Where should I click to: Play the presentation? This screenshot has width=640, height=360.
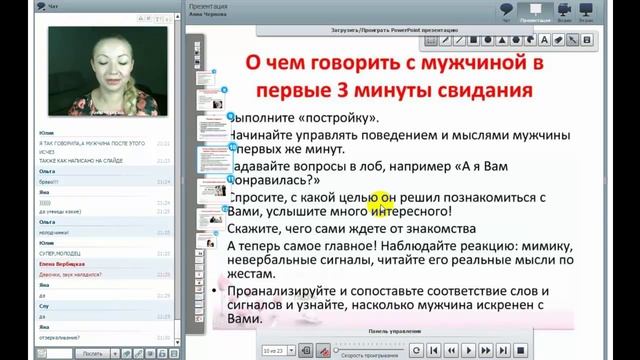tap(469, 350)
